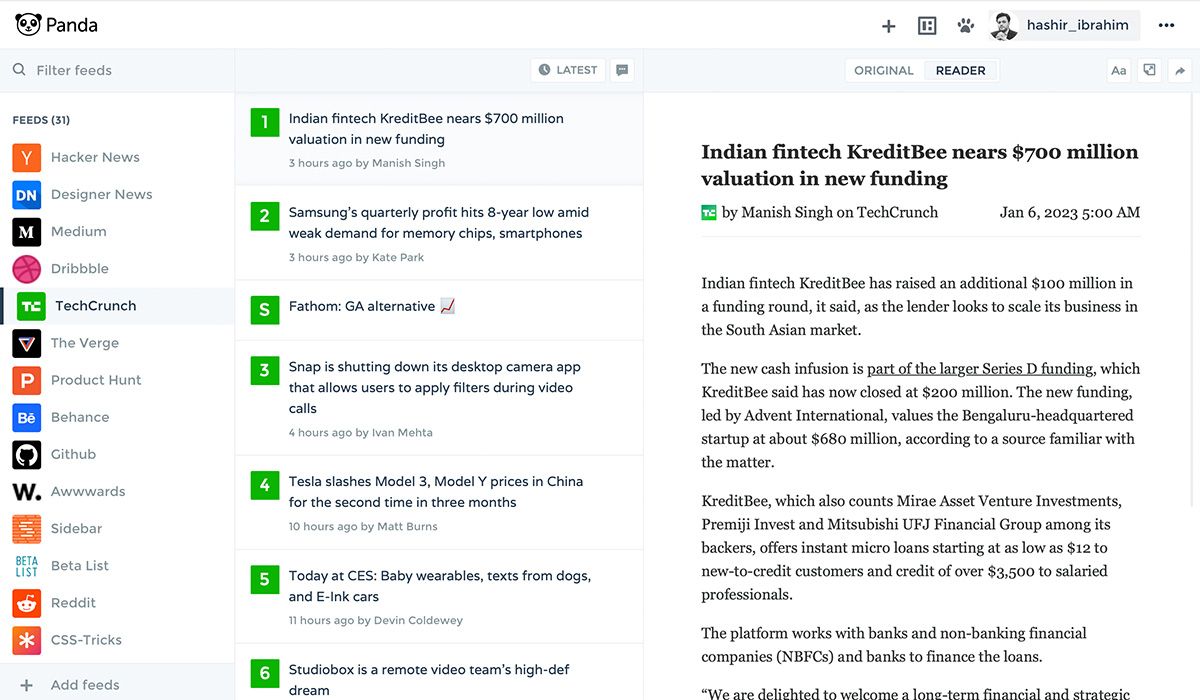Click the green number 1 badge
The height and width of the screenshot is (700, 1200).
264,122
